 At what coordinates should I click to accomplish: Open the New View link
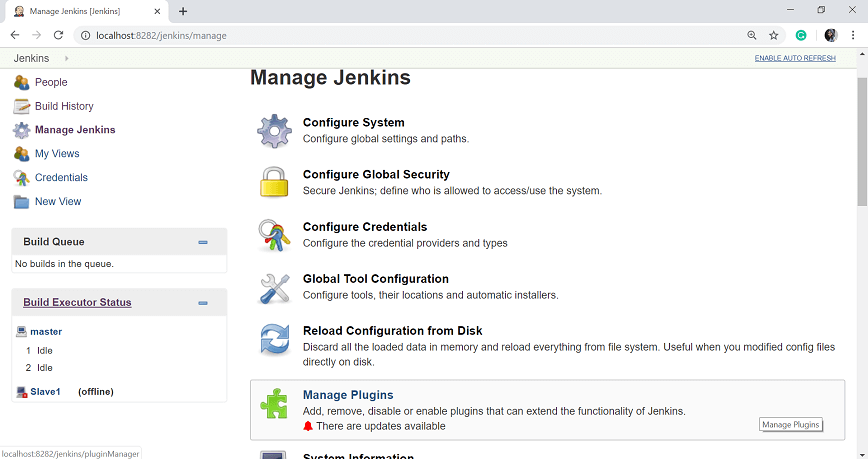58,202
